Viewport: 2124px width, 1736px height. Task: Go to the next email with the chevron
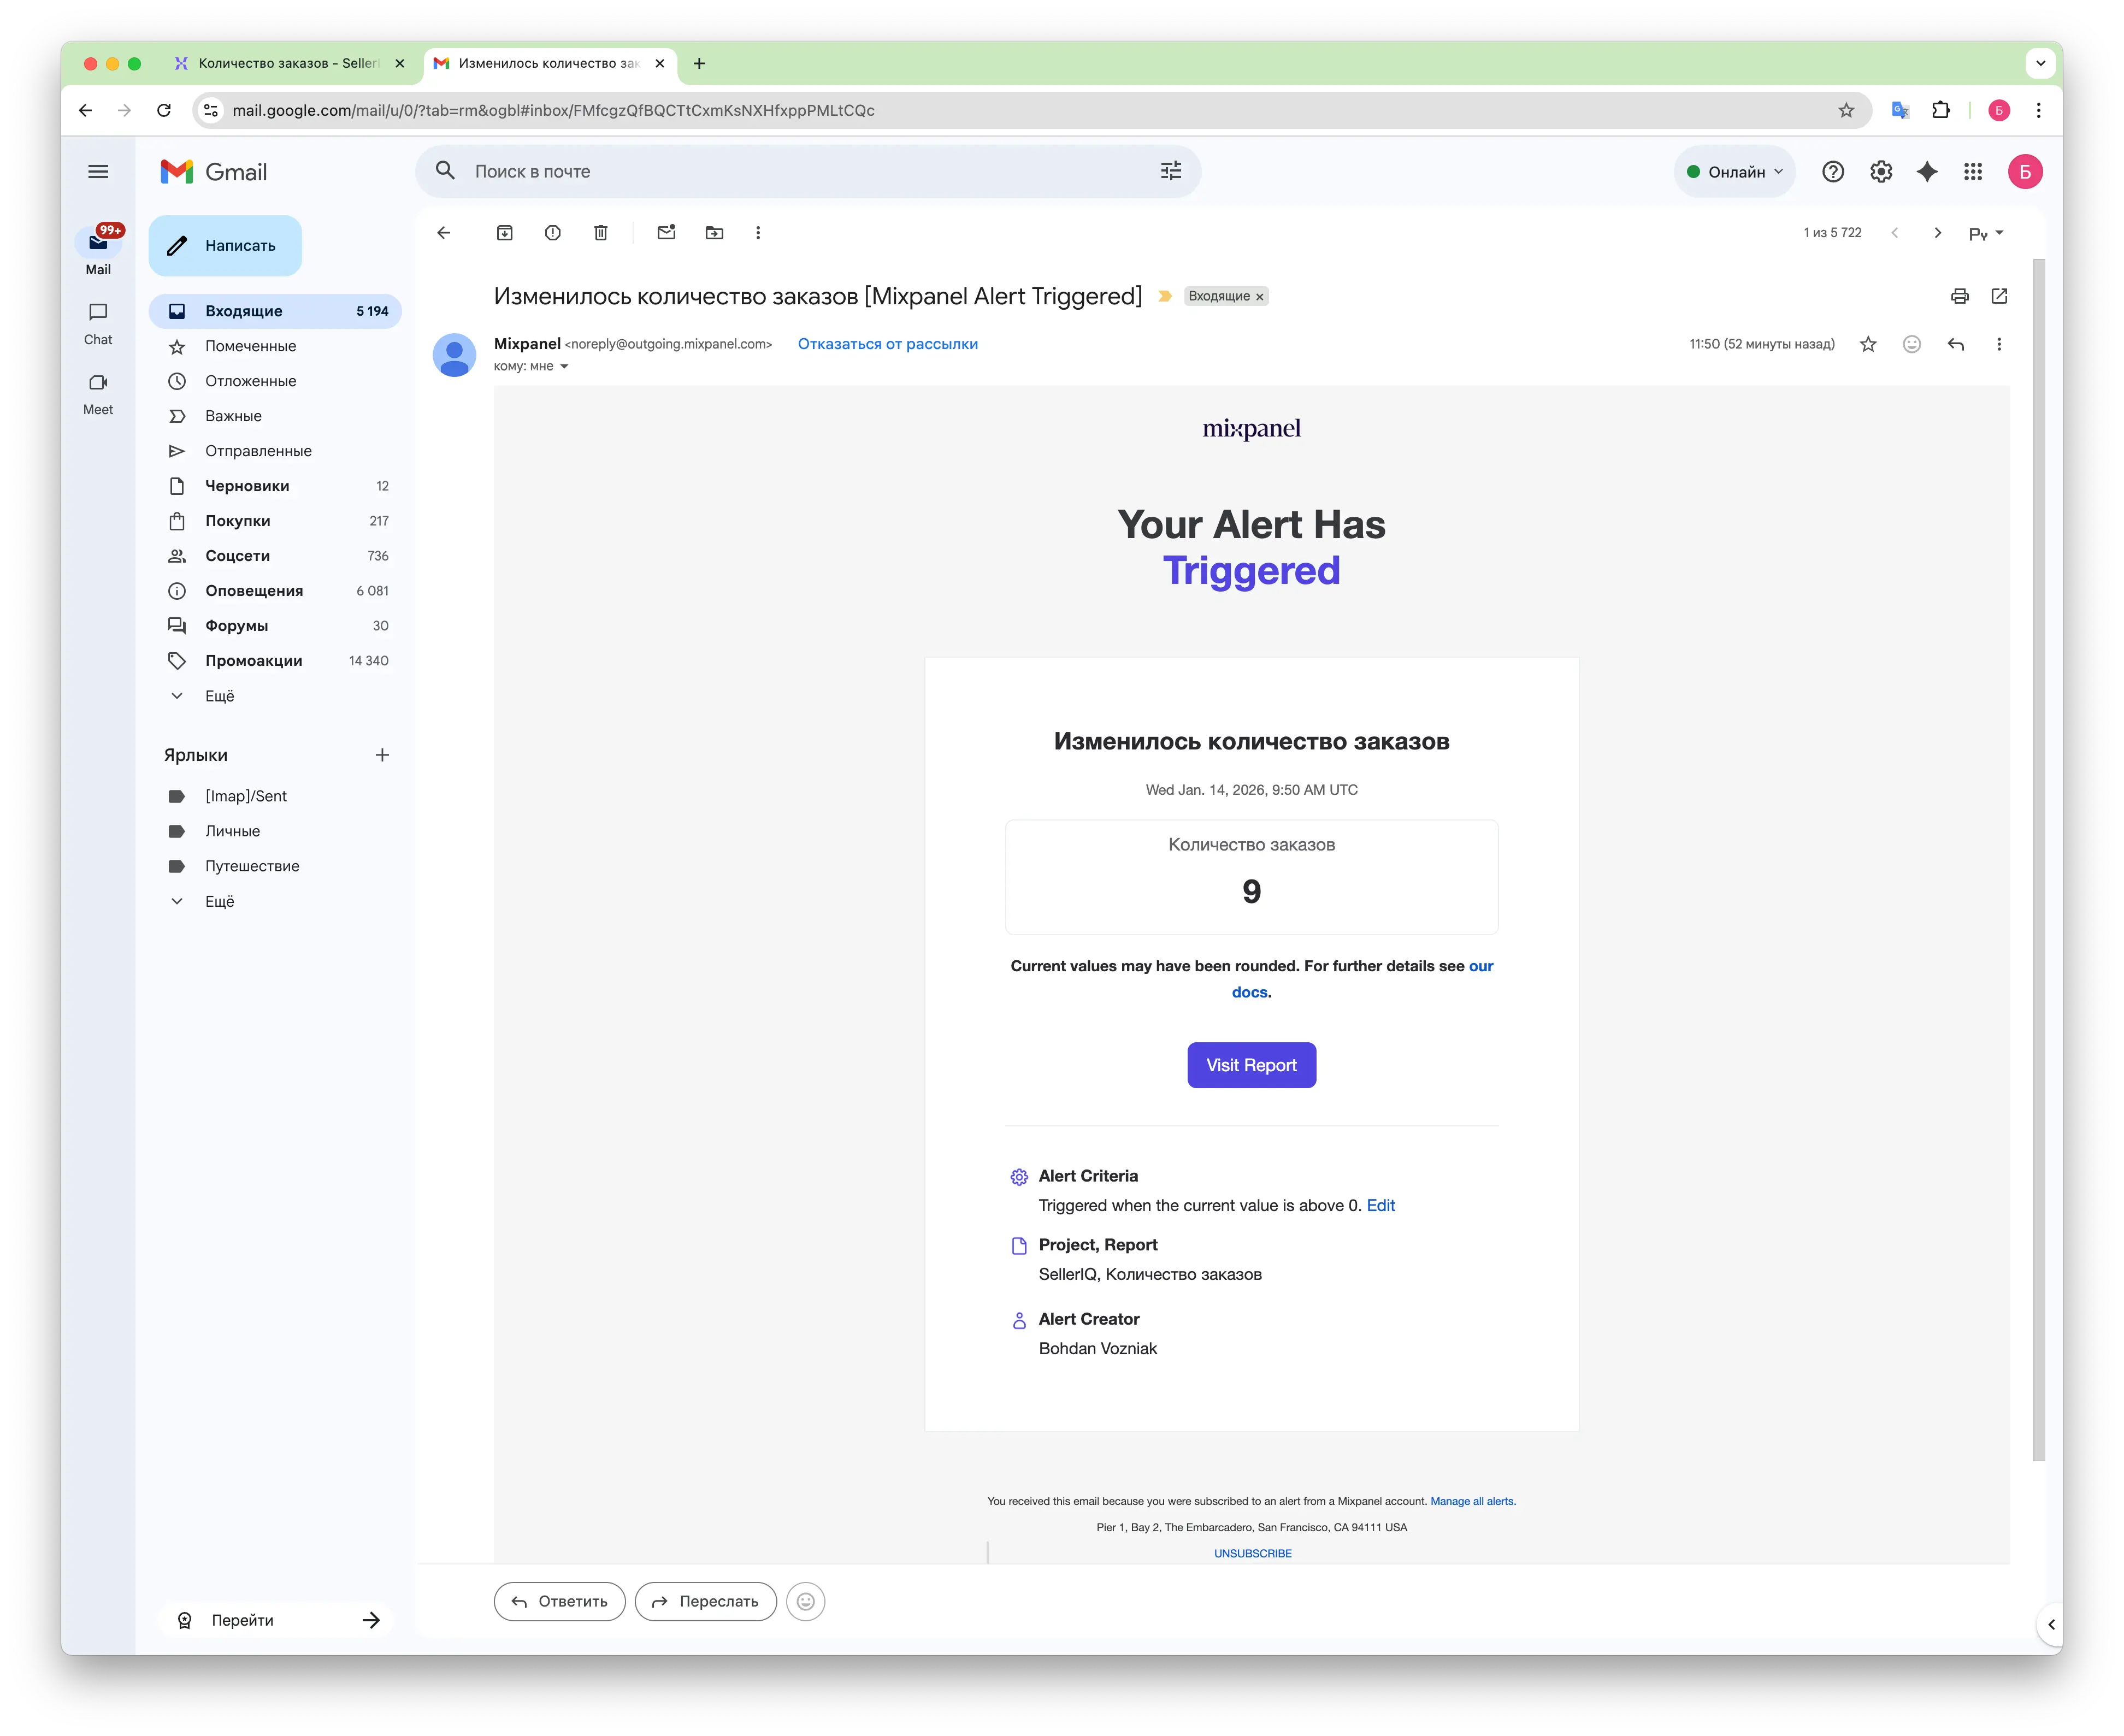pos(1938,233)
